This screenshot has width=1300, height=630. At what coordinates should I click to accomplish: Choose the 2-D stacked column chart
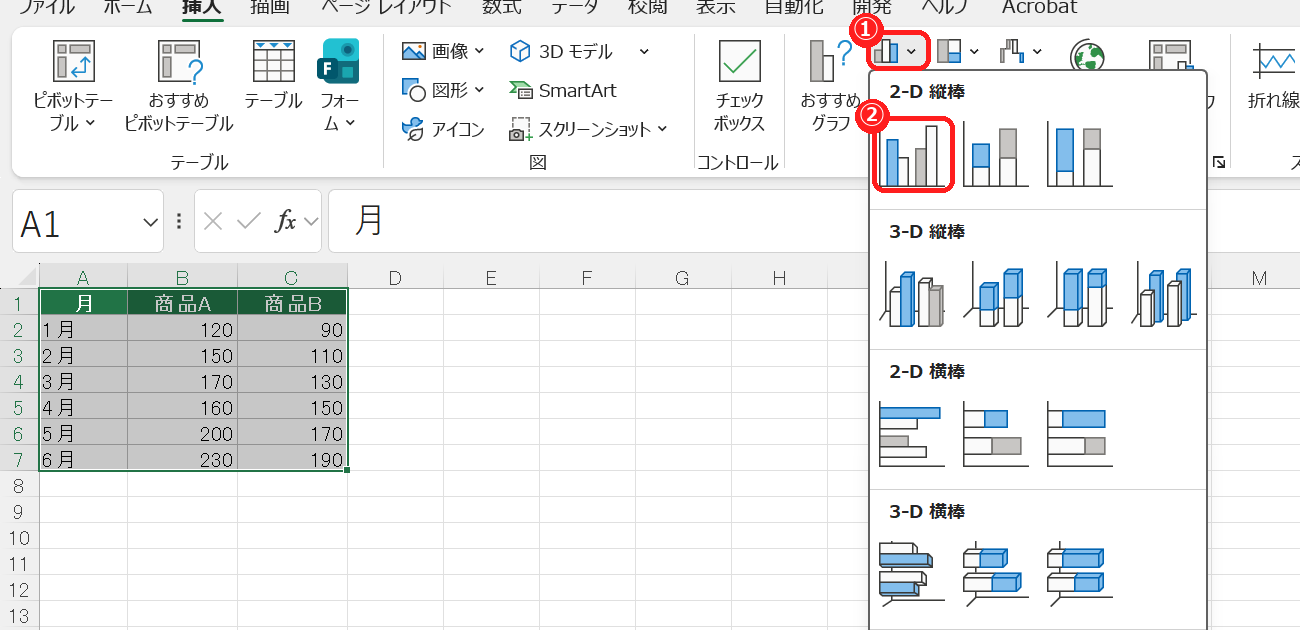(996, 154)
